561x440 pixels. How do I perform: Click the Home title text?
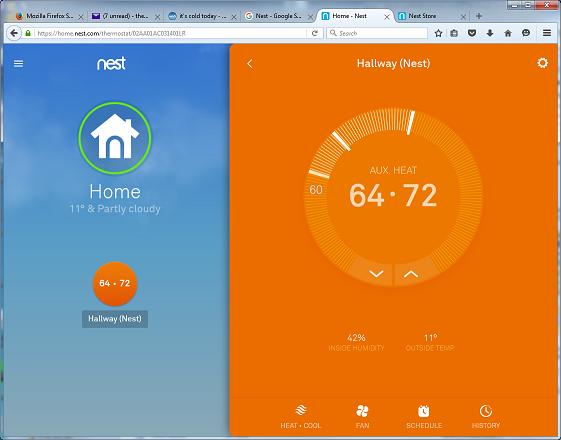[115, 191]
